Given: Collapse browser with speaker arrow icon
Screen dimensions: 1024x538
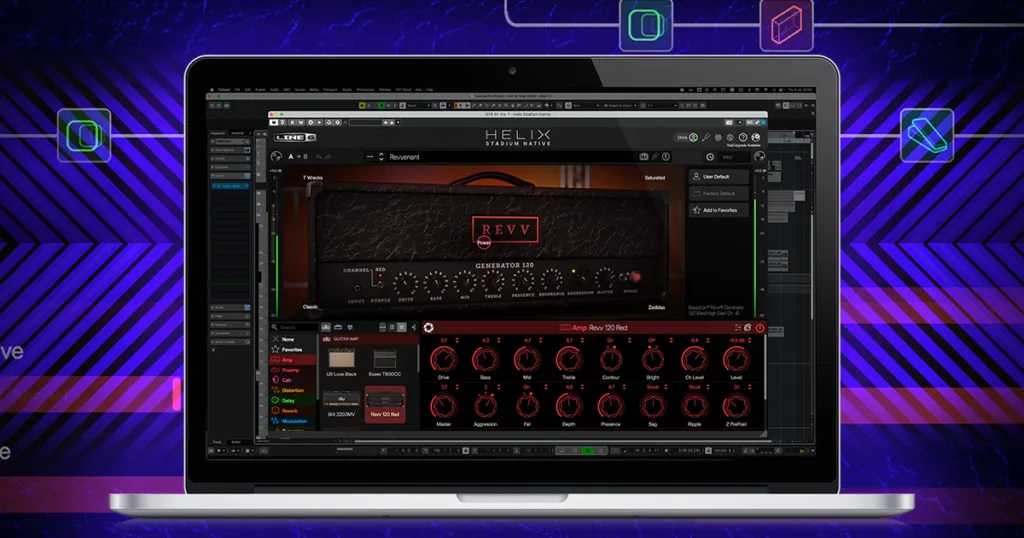Looking at the screenshot, I should pyautogui.click(x=413, y=327).
